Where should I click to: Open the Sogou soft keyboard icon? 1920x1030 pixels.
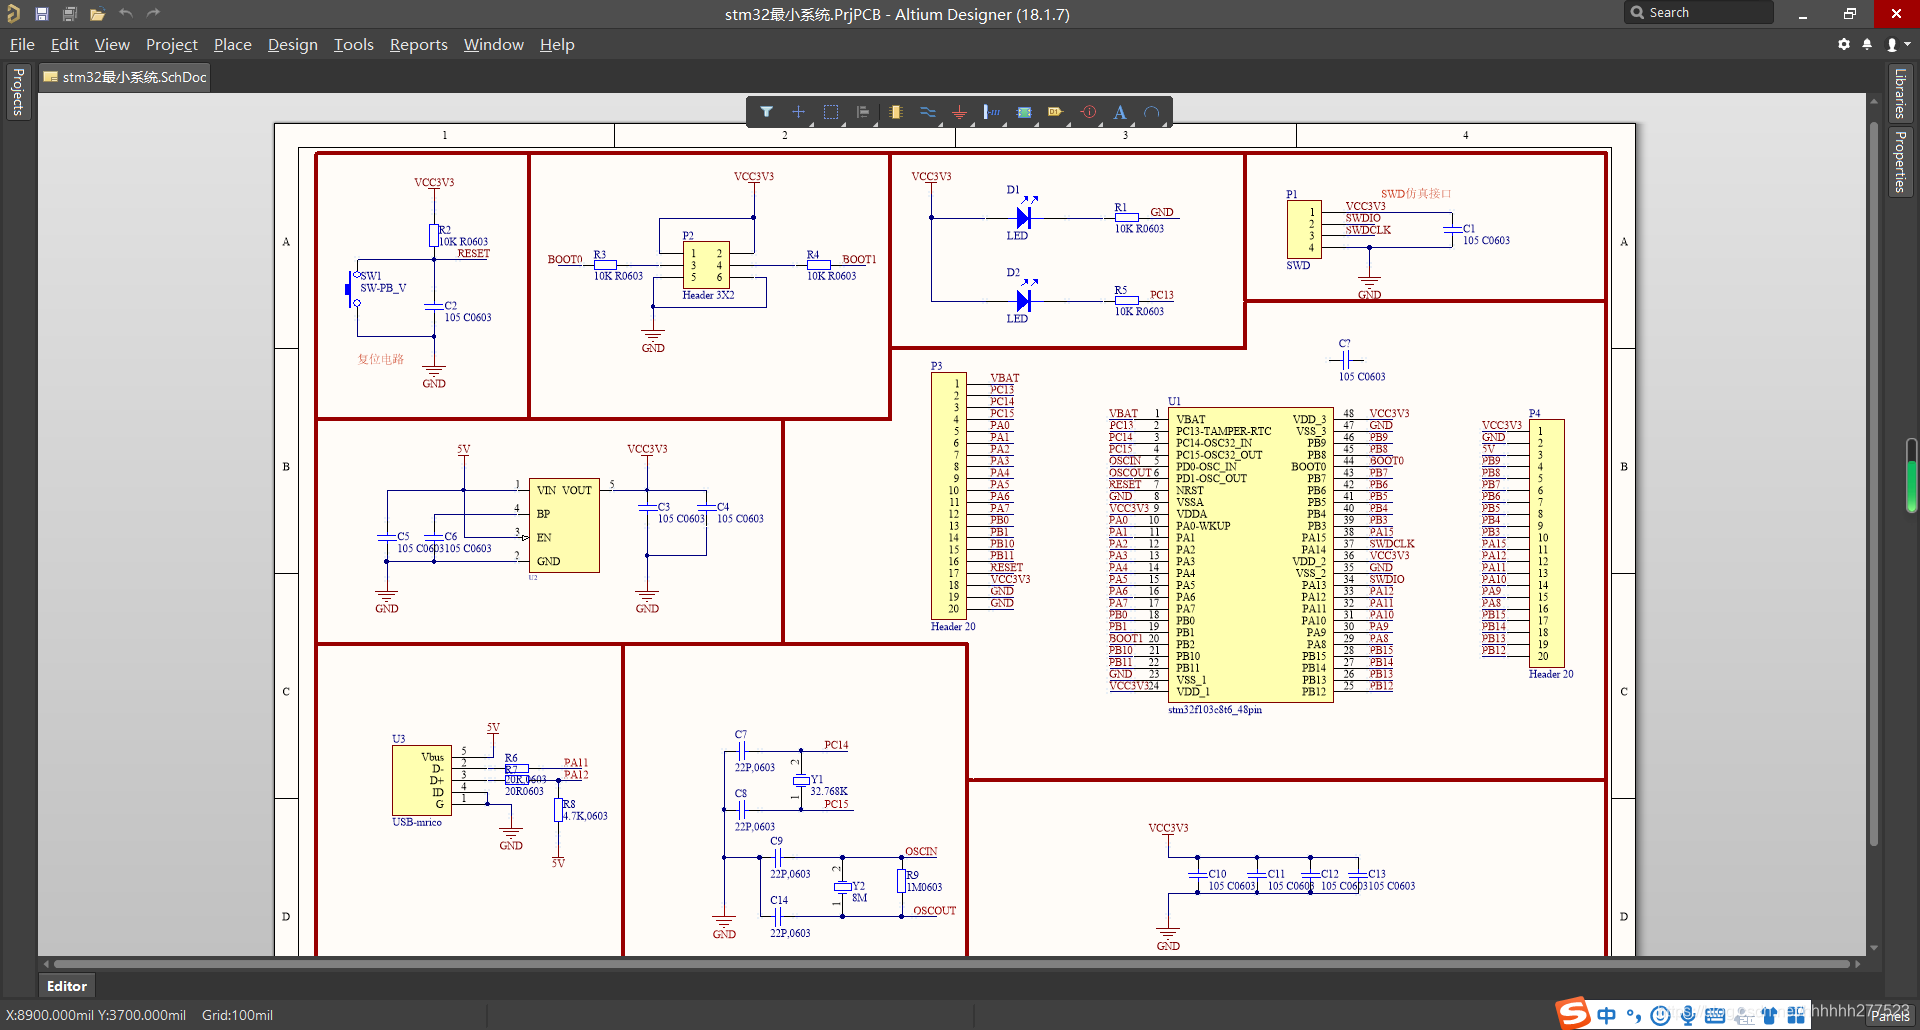click(1715, 1015)
